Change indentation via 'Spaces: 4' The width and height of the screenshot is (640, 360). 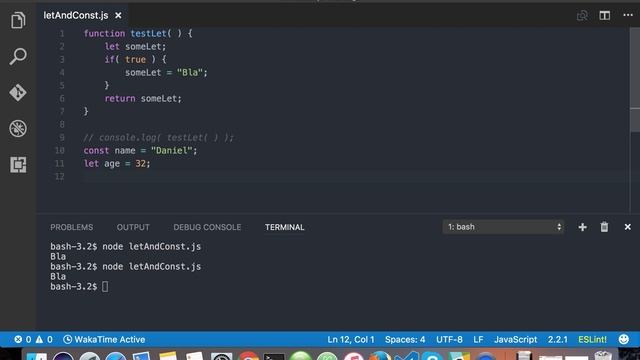[405, 340]
